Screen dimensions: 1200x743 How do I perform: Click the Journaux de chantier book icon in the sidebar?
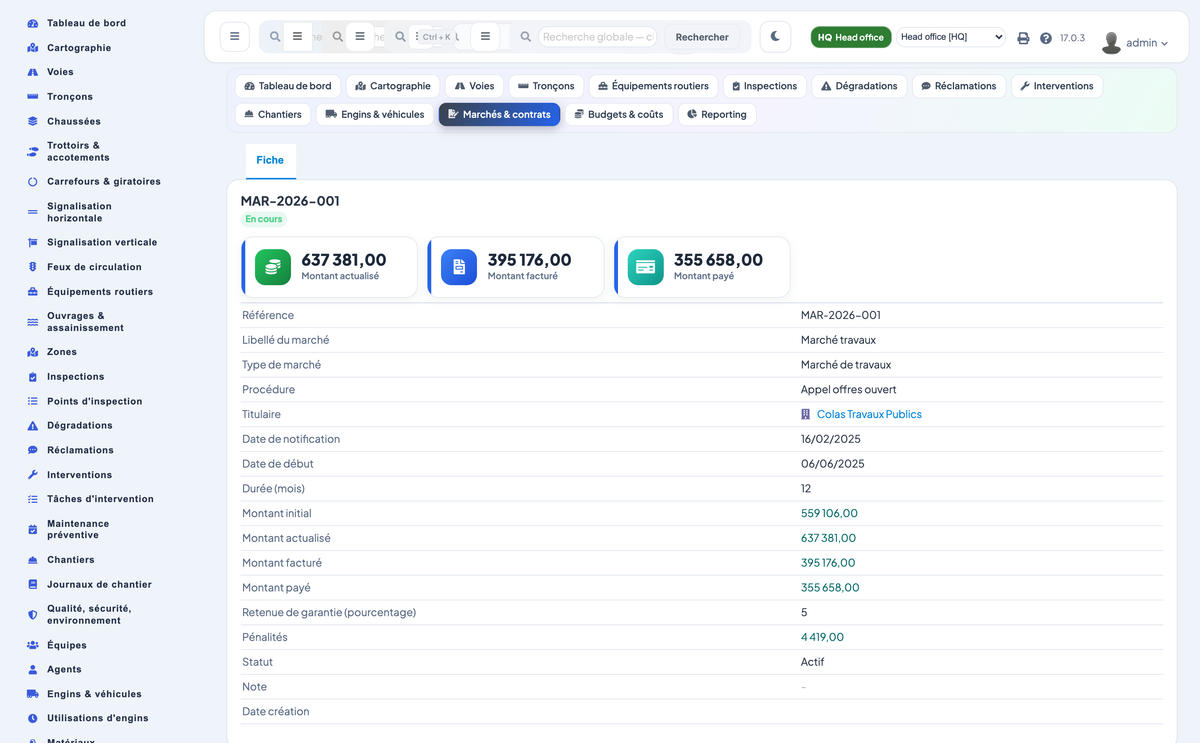click(33, 584)
